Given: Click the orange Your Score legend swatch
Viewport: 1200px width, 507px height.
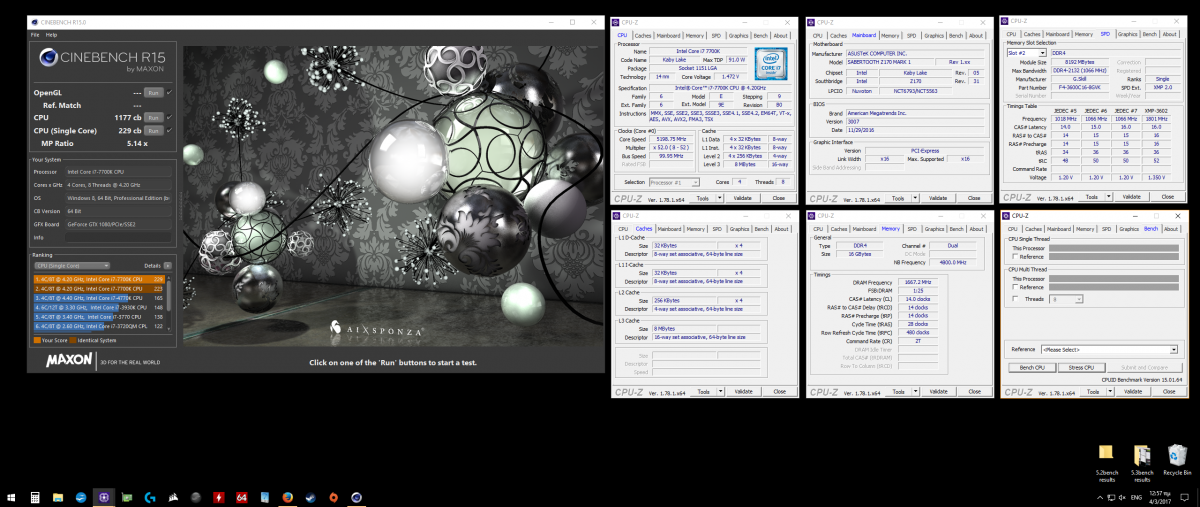Looking at the screenshot, I should tap(37, 340).
